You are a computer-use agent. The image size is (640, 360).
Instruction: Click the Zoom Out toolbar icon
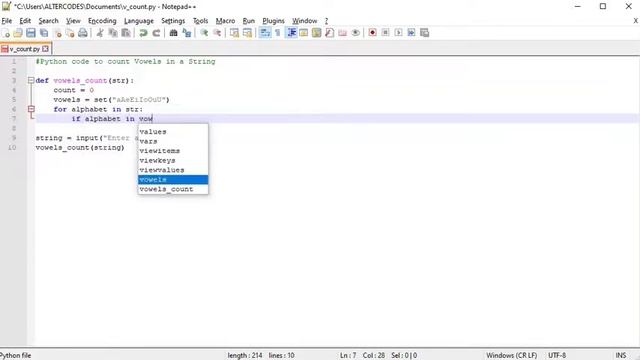(x=217, y=33)
